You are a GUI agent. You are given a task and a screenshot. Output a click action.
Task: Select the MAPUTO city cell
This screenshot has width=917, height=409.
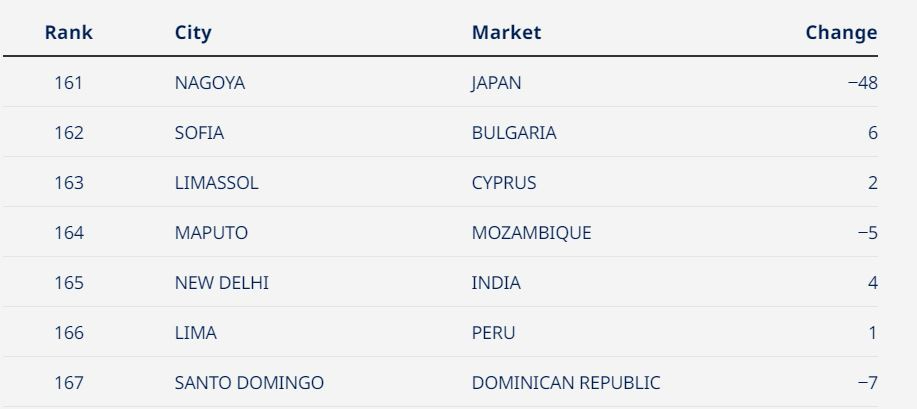pos(211,233)
